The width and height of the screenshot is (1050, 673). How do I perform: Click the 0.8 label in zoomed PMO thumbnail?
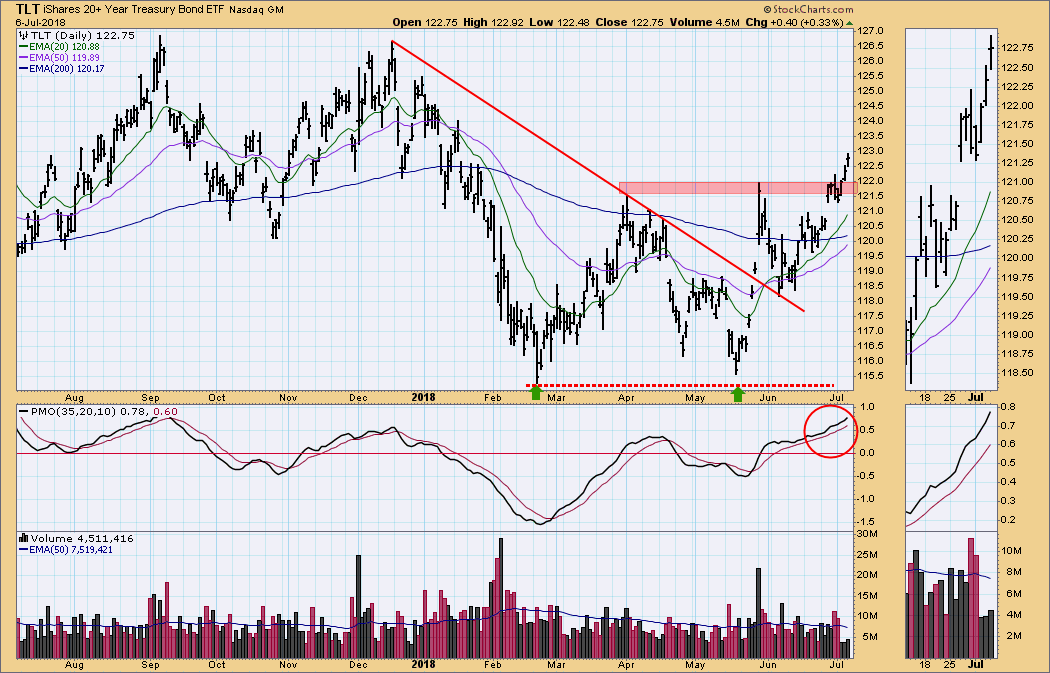1008,406
